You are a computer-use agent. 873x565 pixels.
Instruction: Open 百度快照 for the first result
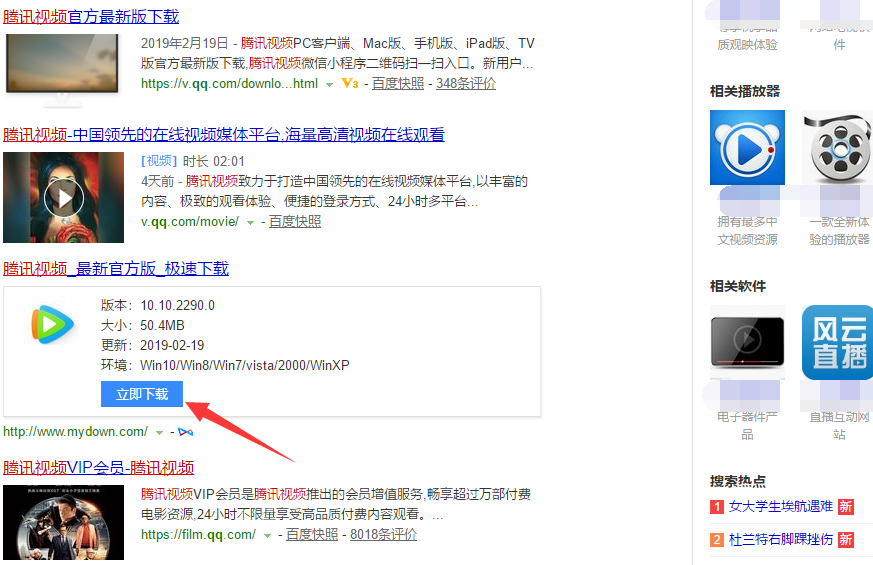[x=398, y=83]
